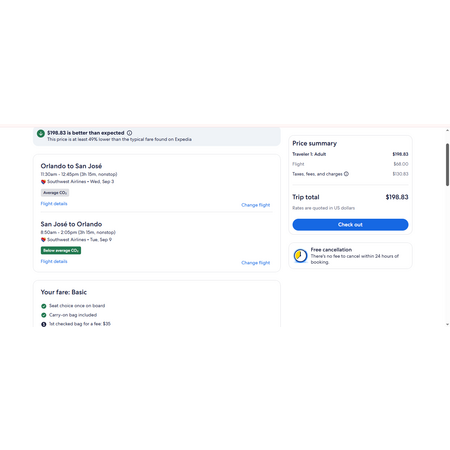Click the Trip total amount $198.83

click(x=397, y=197)
